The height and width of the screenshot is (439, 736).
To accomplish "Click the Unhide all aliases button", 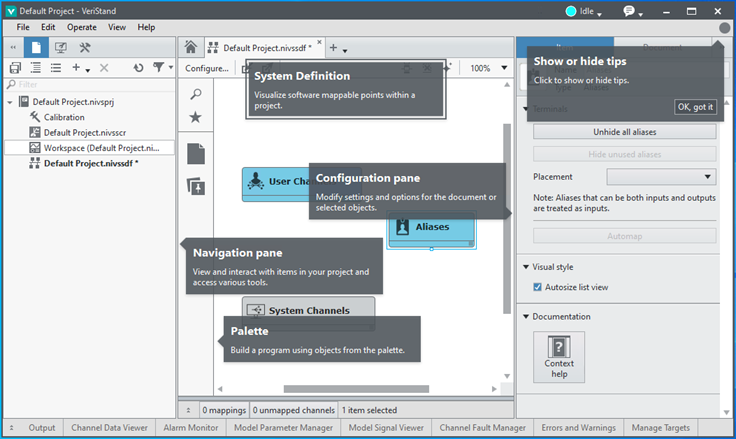I will (624, 132).
